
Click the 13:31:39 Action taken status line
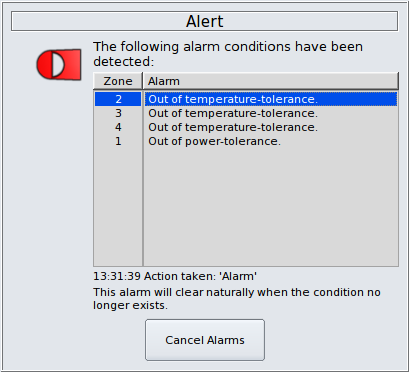click(175, 276)
